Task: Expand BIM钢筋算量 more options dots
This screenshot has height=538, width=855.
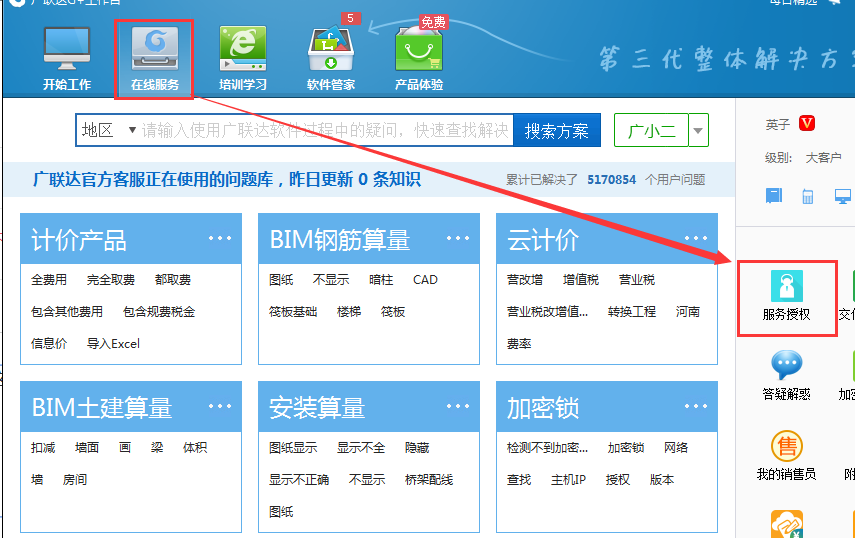Action: (x=457, y=238)
